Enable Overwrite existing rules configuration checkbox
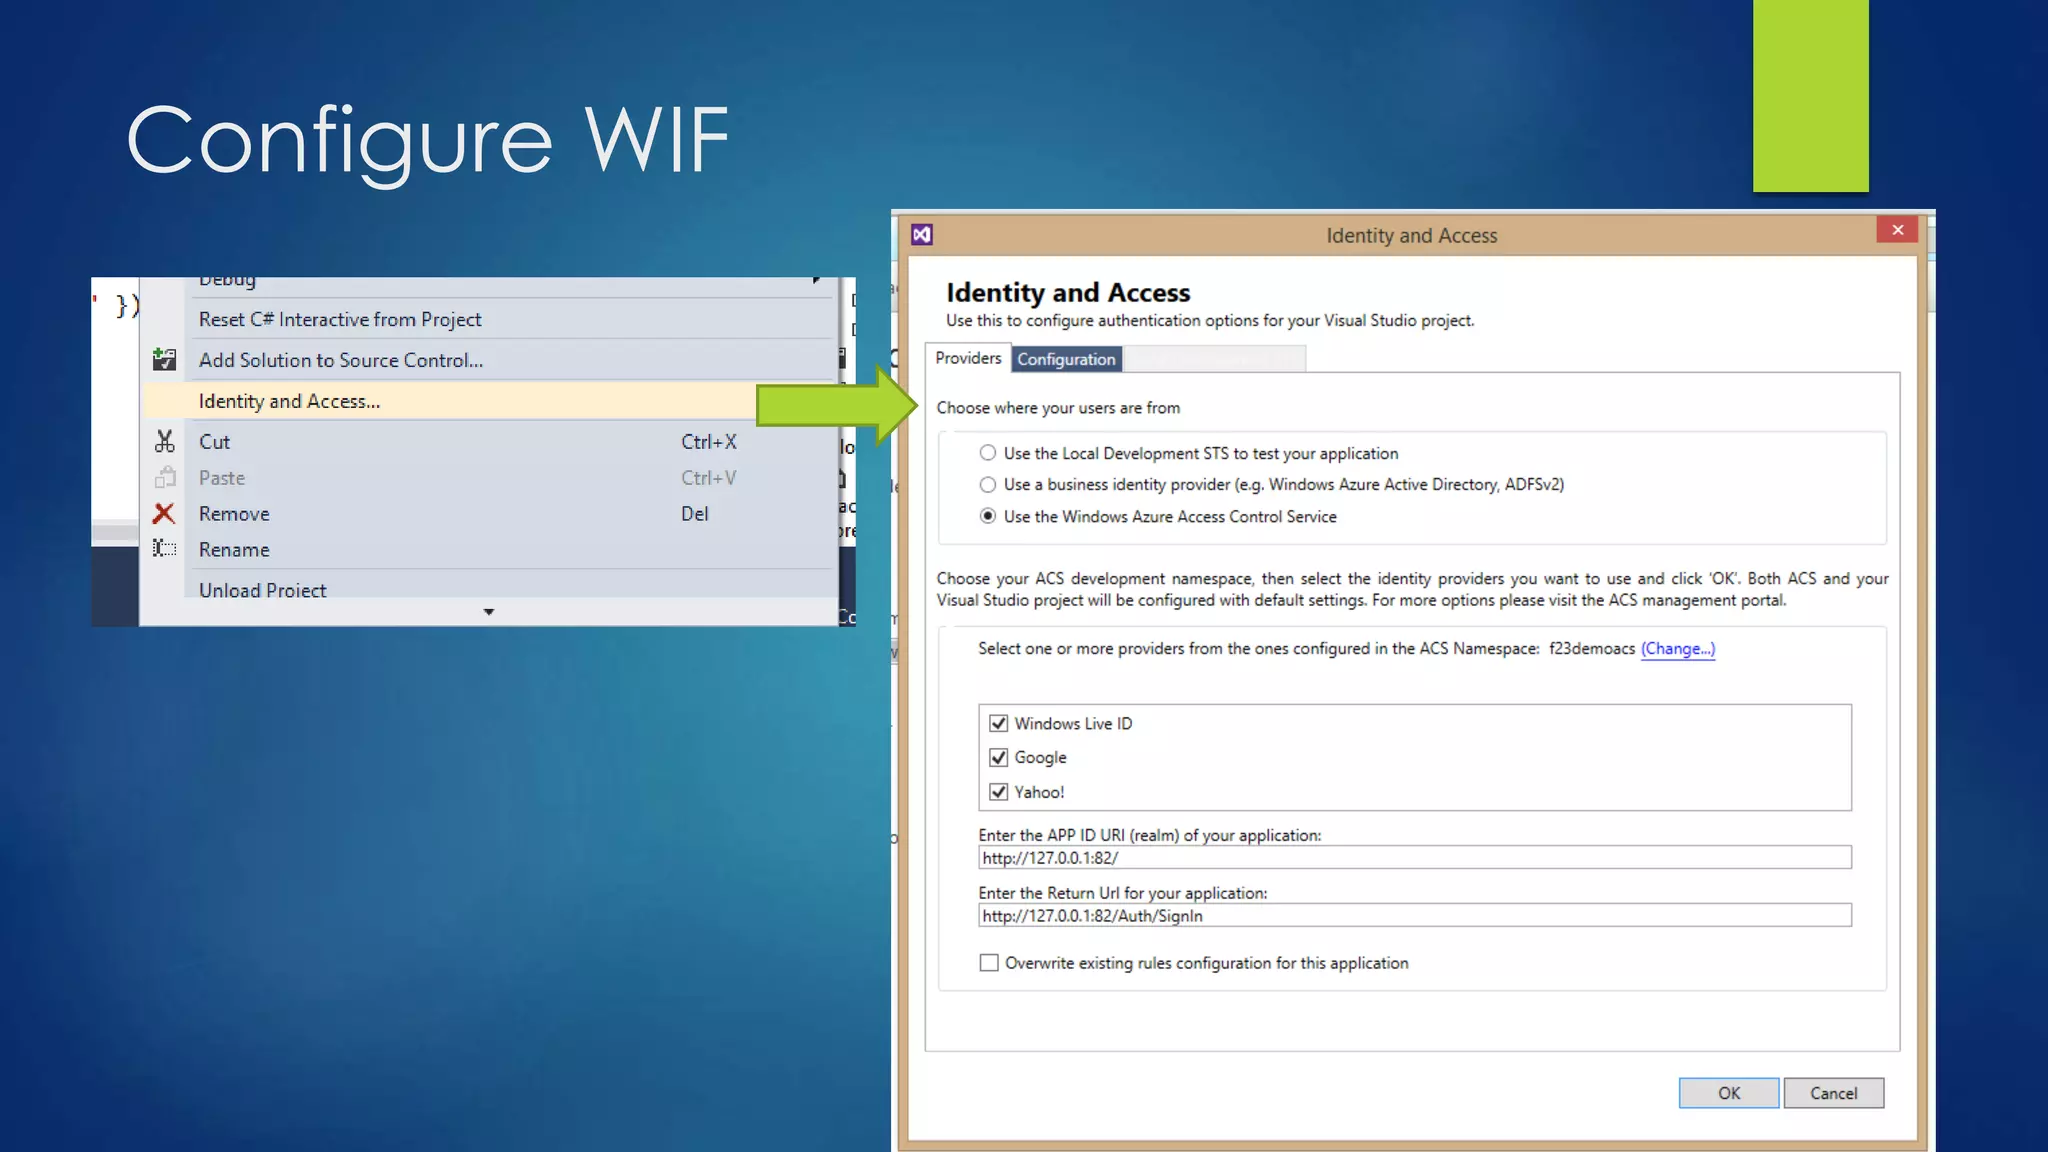Viewport: 2048px width, 1152px height. (x=989, y=963)
